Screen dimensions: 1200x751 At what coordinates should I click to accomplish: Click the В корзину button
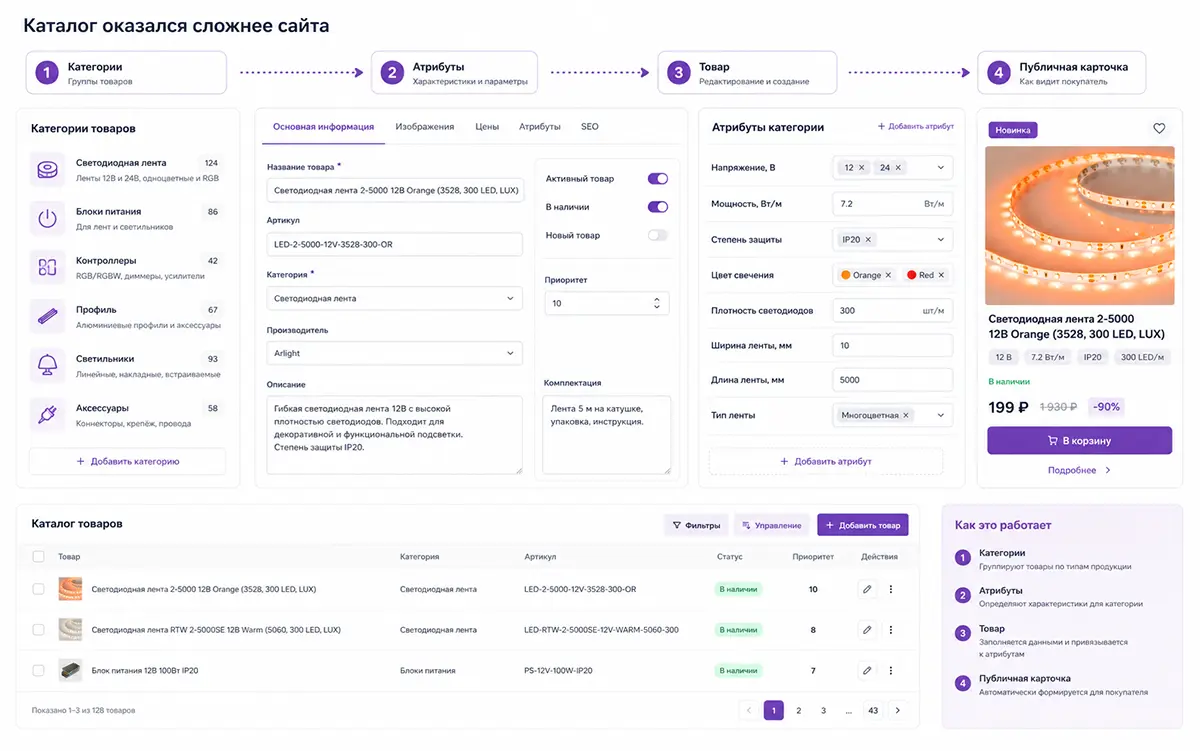[x=1079, y=440]
